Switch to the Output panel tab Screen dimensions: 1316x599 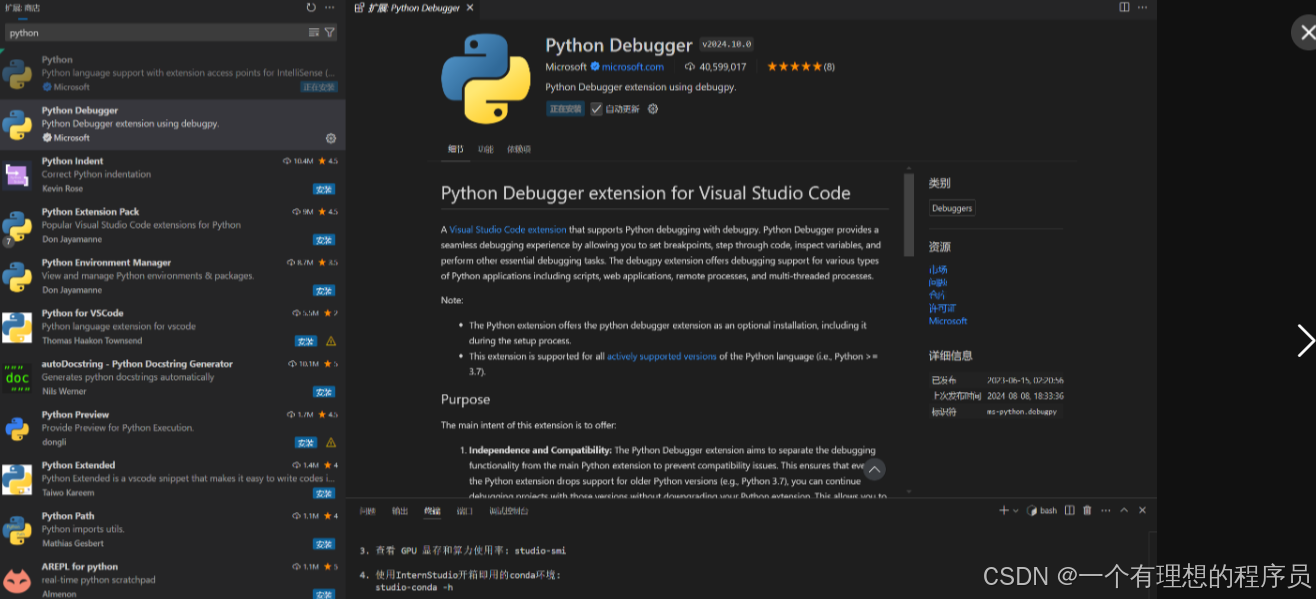400,511
